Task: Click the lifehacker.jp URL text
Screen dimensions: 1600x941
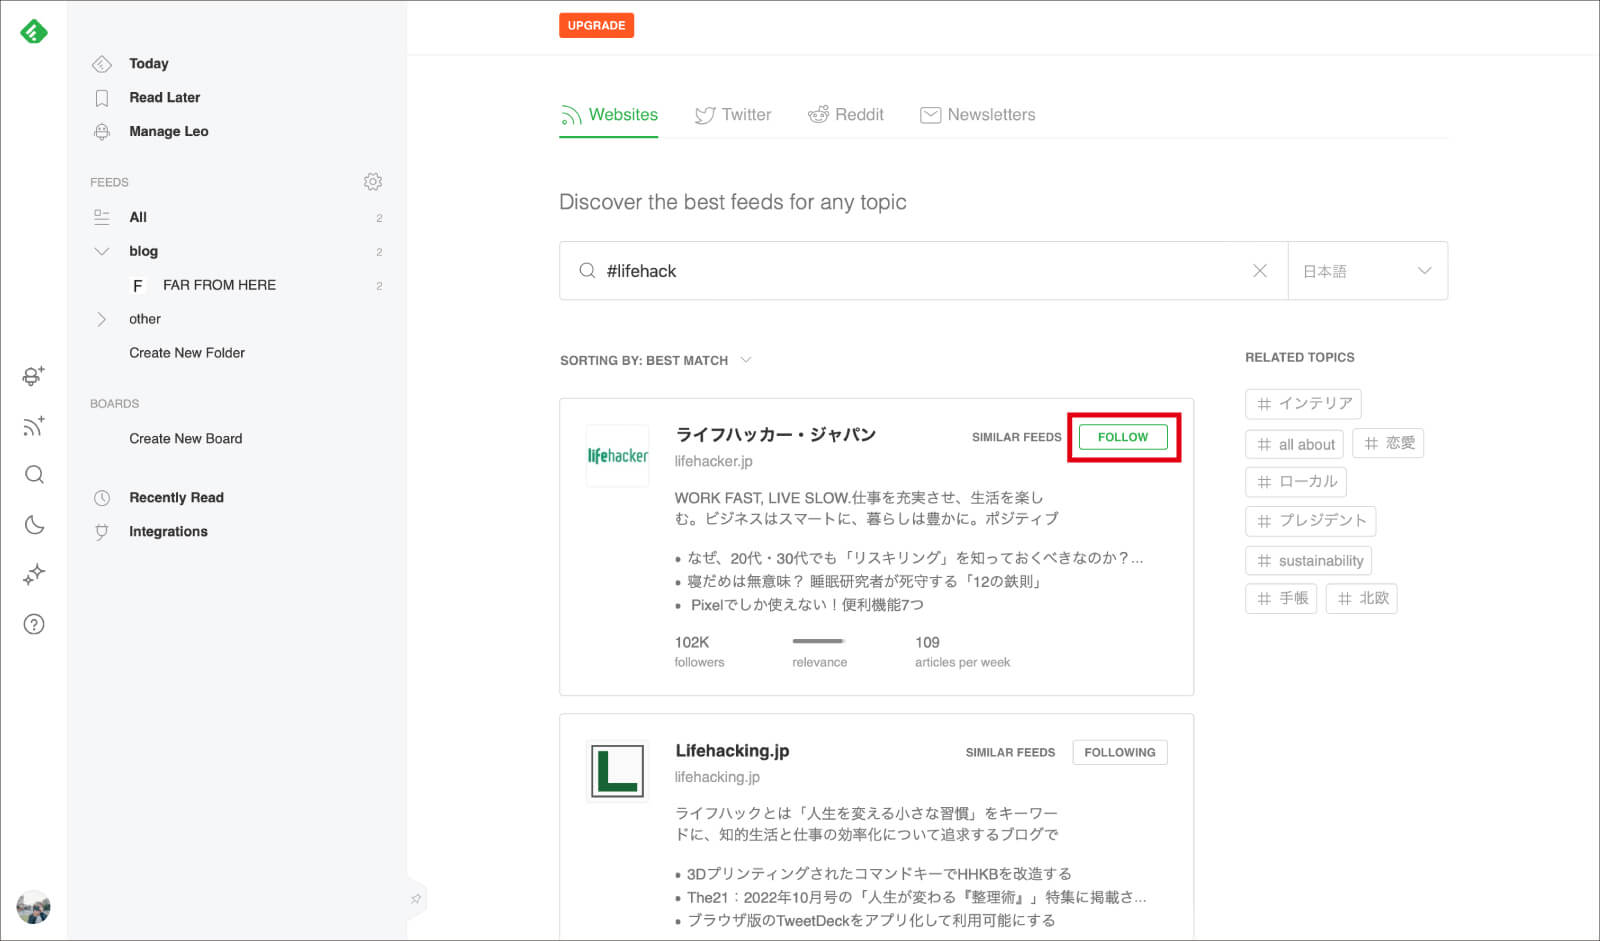Action: tap(713, 461)
